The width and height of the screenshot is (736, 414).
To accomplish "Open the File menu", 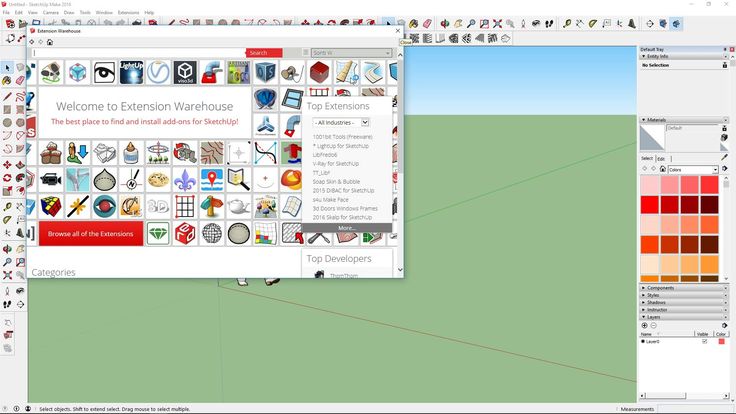I will (6, 12).
